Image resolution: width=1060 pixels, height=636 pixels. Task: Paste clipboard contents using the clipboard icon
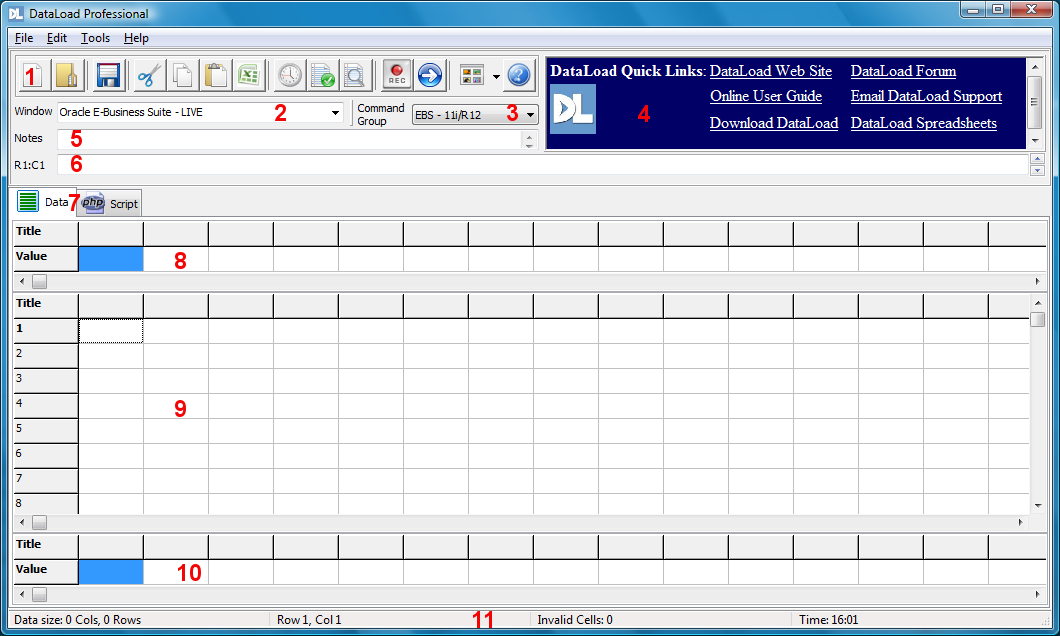pos(216,75)
